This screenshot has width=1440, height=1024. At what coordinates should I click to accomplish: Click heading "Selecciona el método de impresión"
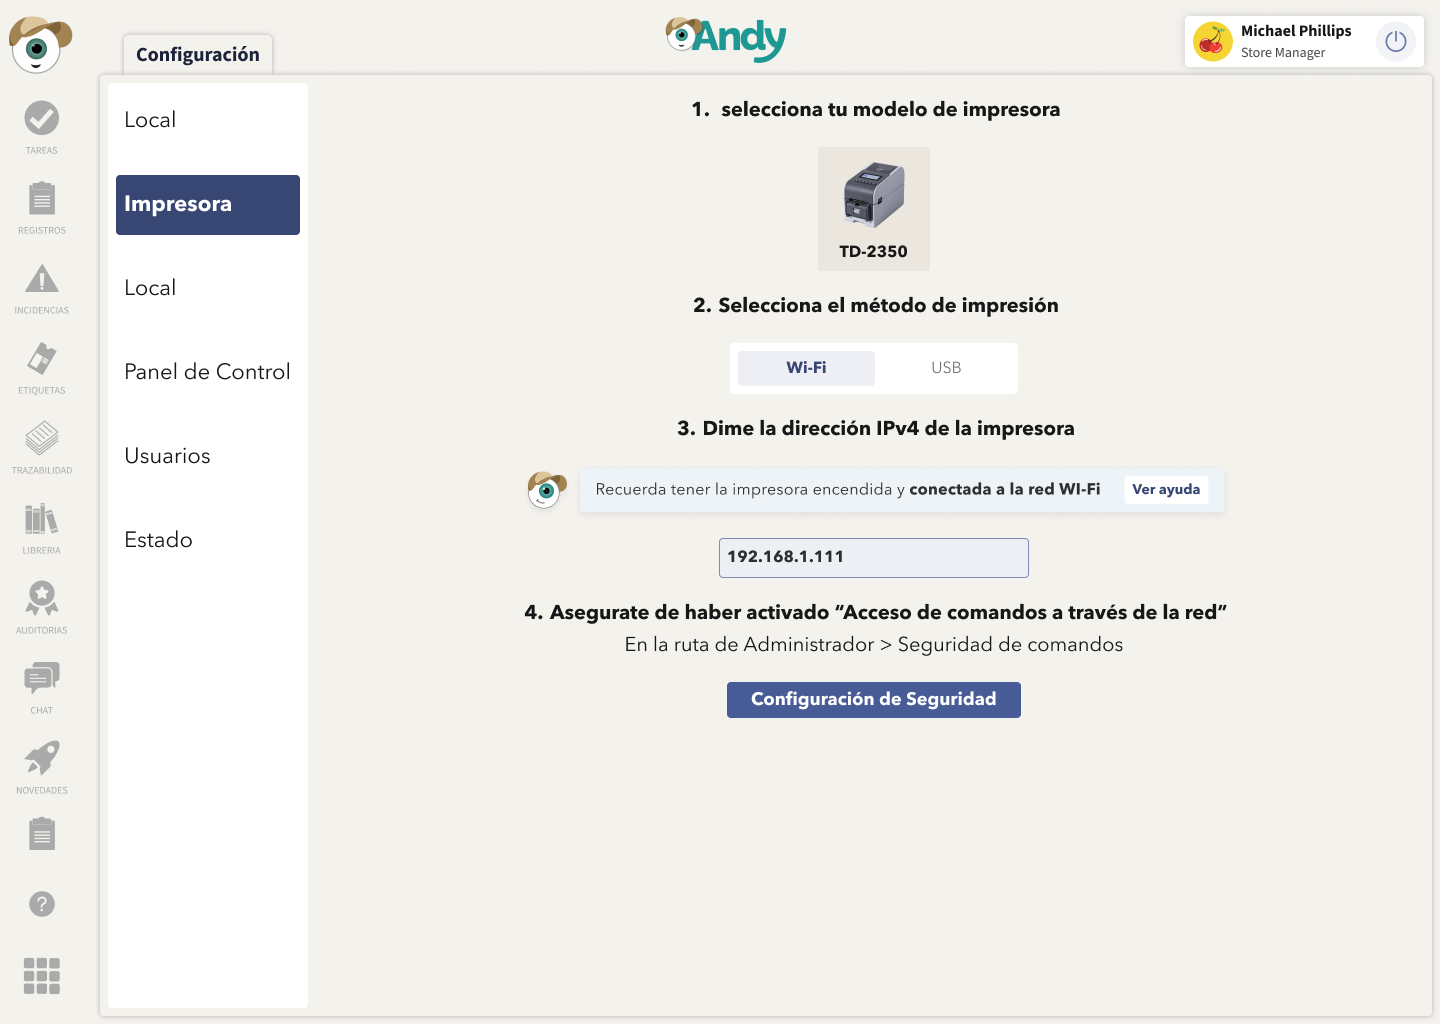point(875,306)
